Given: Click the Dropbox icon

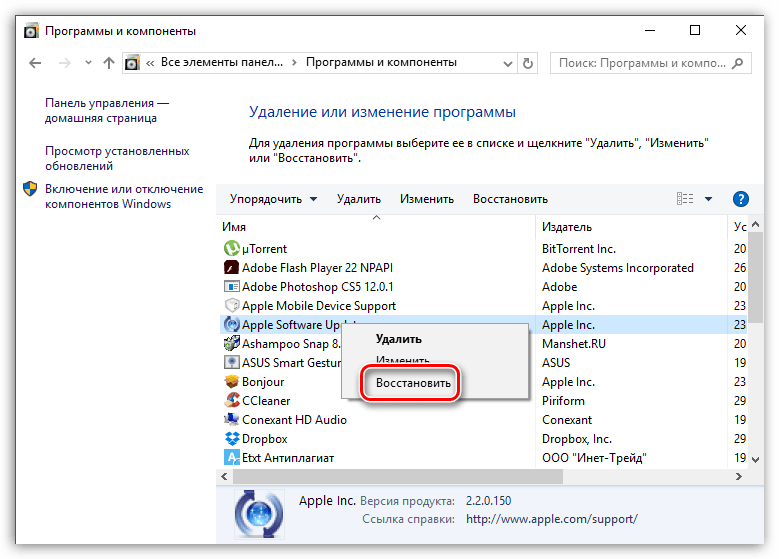Looking at the screenshot, I should pyautogui.click(x=232, y=439).
